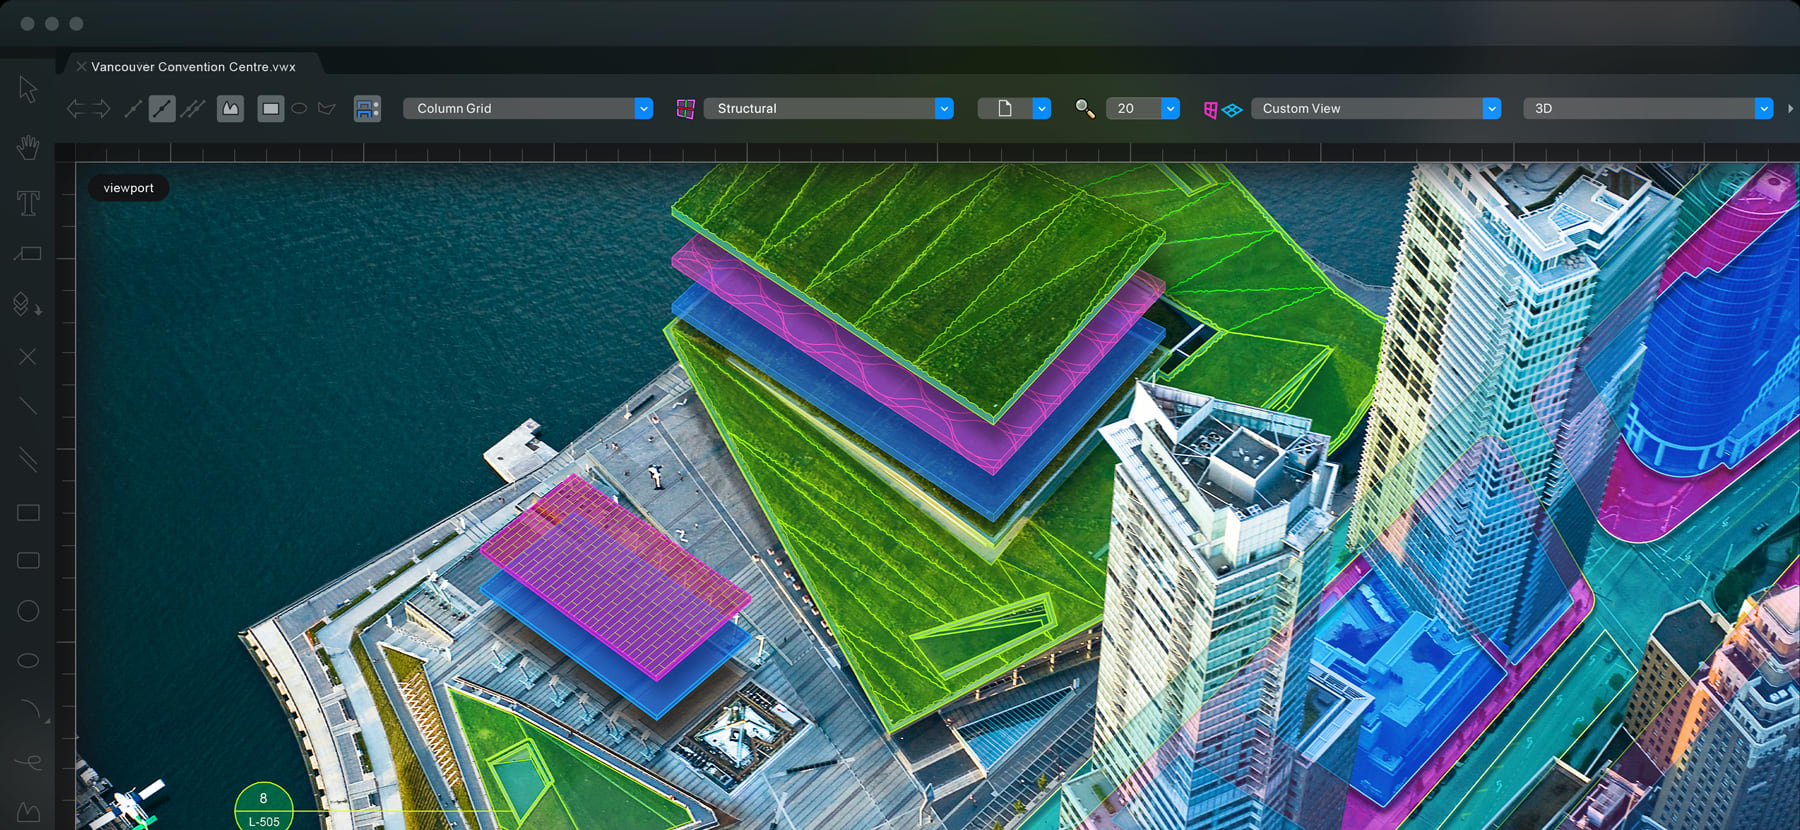This screenshot has height=830, width=1800.
Task: Select the Arc tool
Action: click(30, 709)
